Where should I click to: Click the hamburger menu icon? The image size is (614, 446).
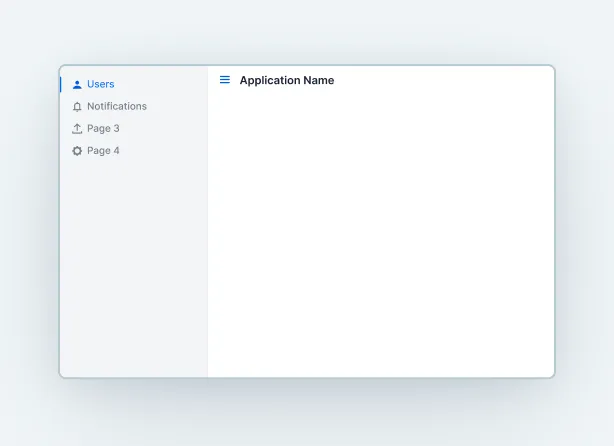pos(225,80)
